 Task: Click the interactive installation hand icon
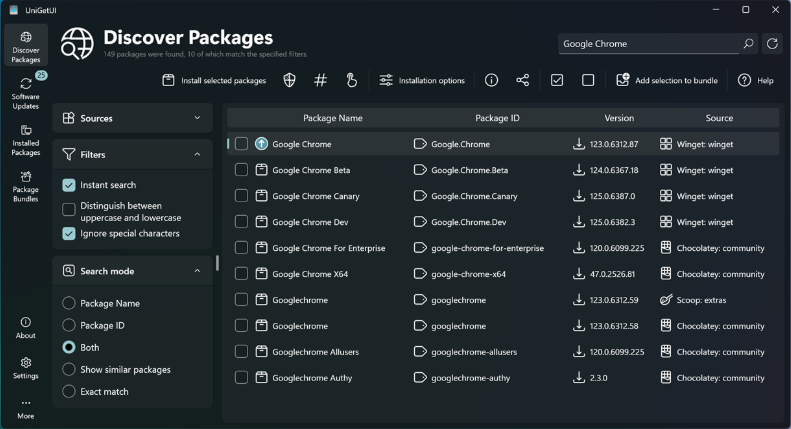(x=351, y=80)
